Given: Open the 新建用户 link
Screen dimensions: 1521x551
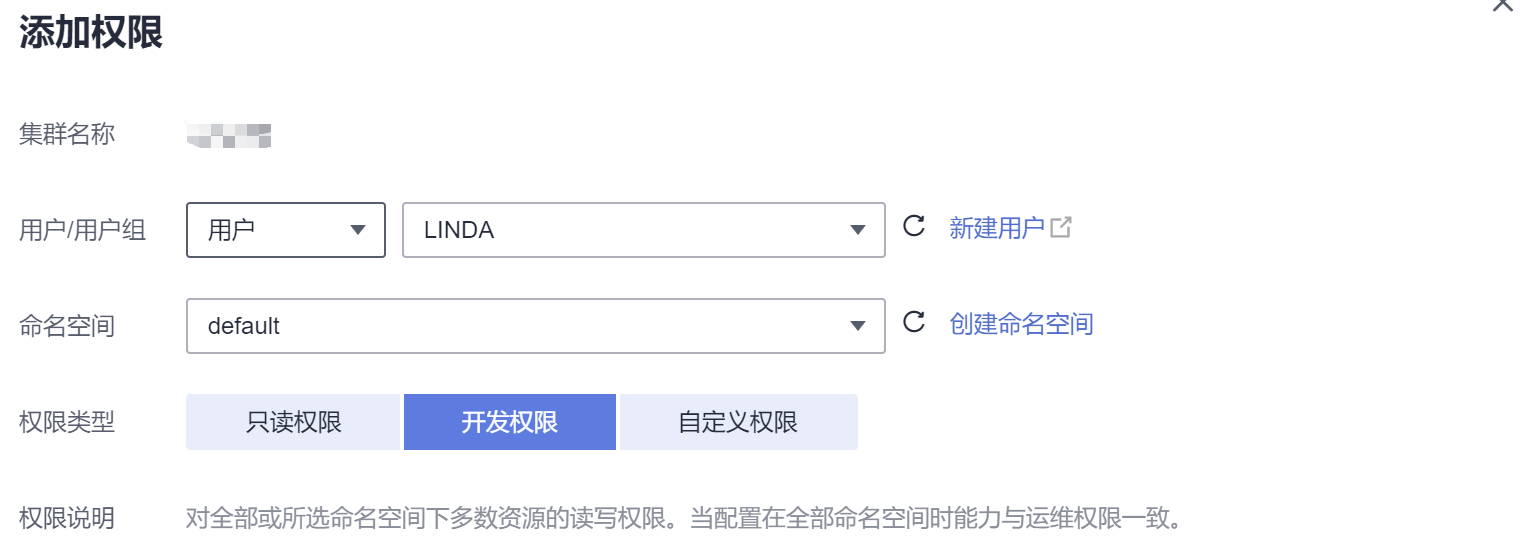Looking at the screenshot, I should click(996, 228).
